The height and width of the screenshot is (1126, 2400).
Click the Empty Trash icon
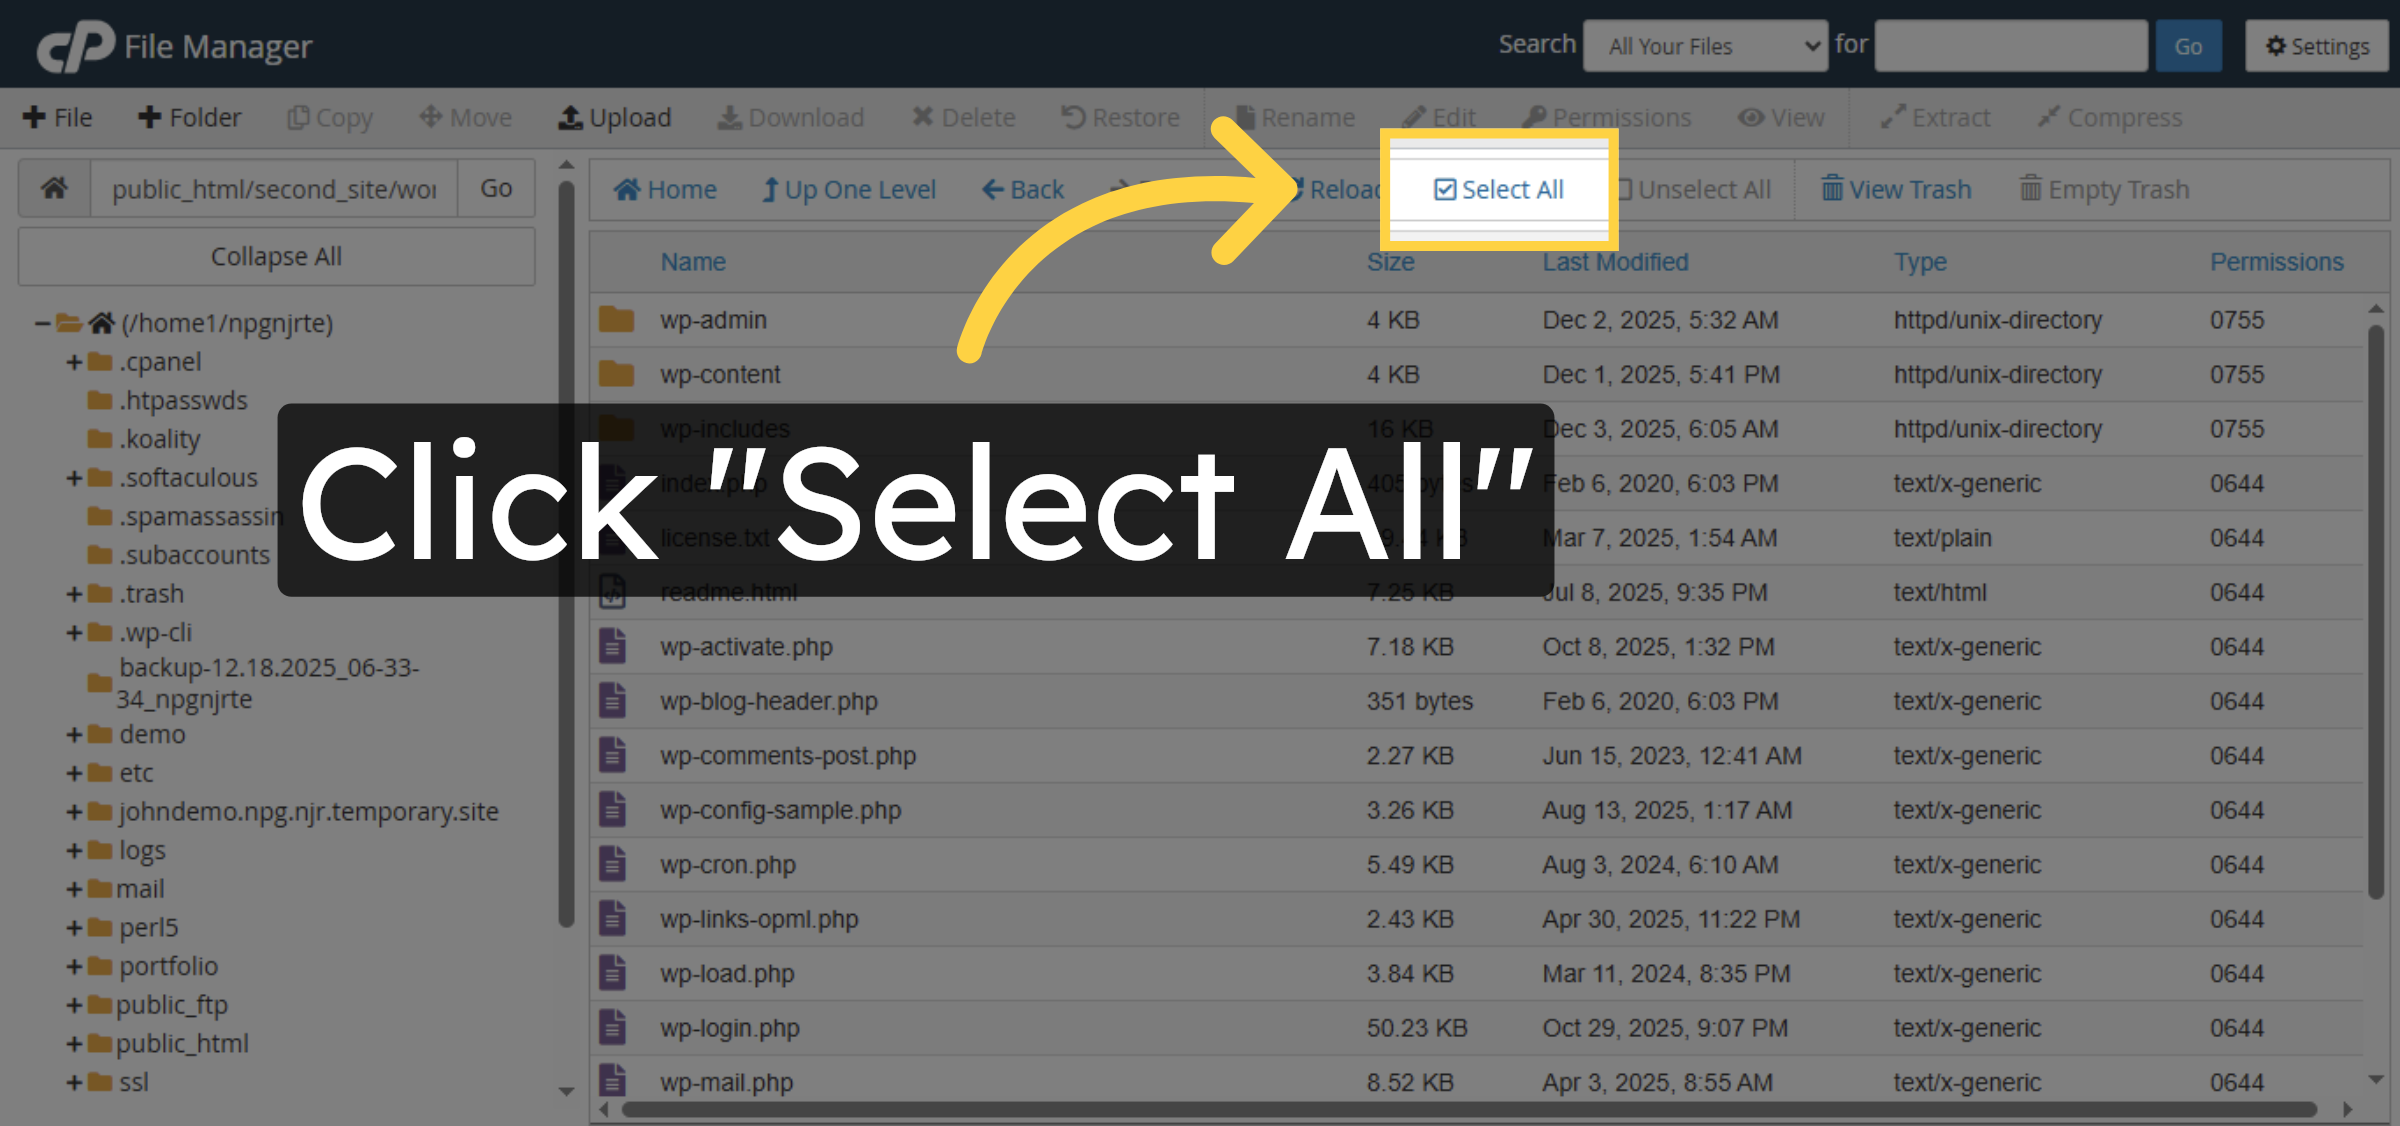pos(2103,189)
